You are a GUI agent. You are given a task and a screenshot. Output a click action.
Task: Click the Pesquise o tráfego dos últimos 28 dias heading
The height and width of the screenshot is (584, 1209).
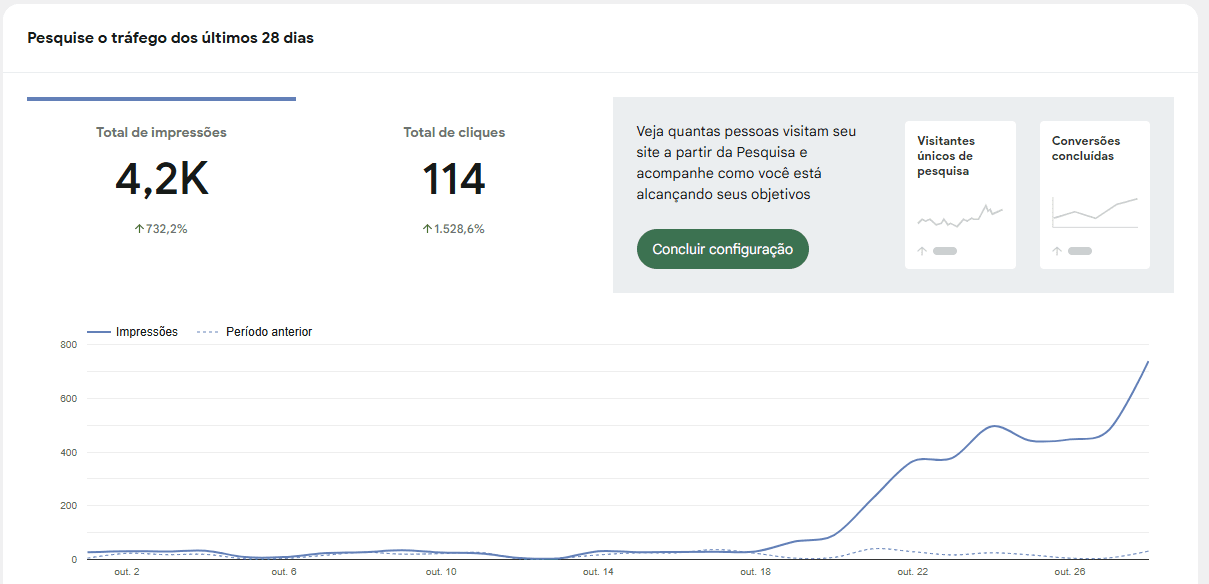(171, 39)
